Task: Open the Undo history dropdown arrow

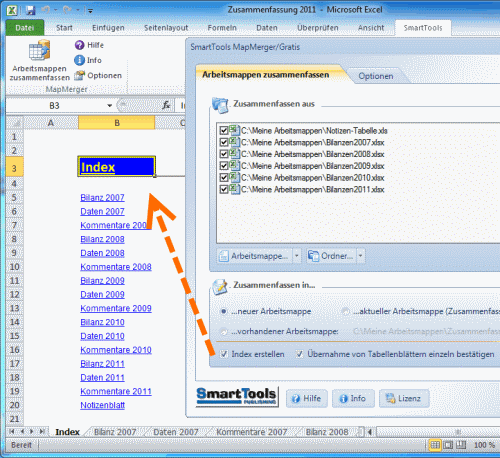Action: pos(55,10)
